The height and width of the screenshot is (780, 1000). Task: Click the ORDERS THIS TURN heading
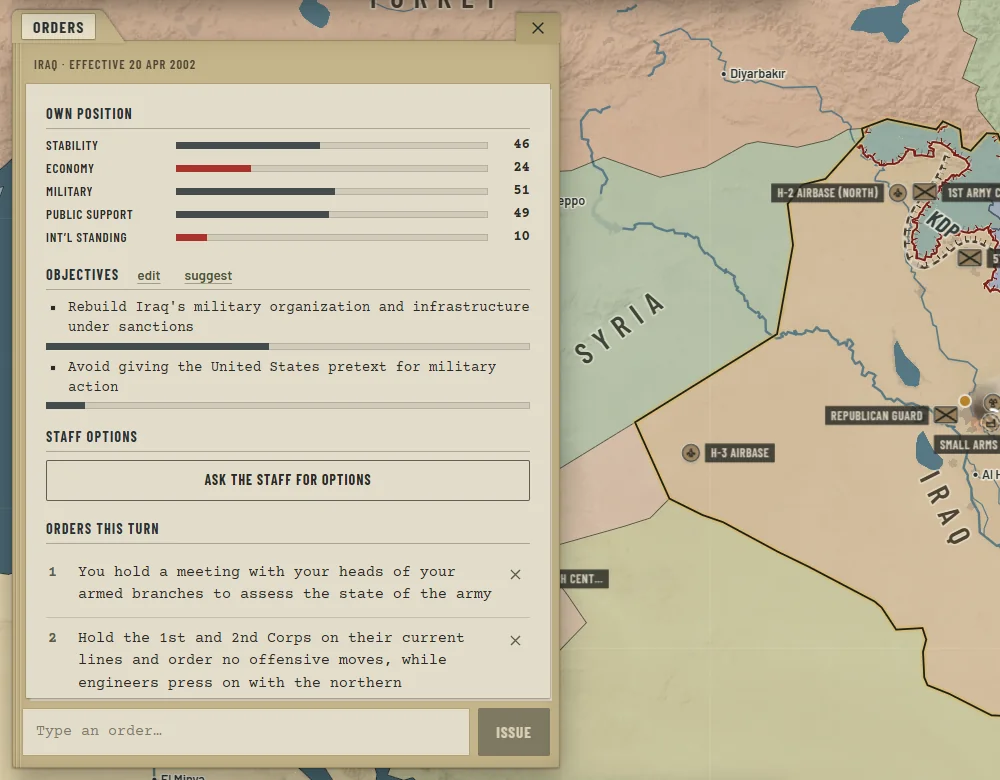(x=102, y=529)
